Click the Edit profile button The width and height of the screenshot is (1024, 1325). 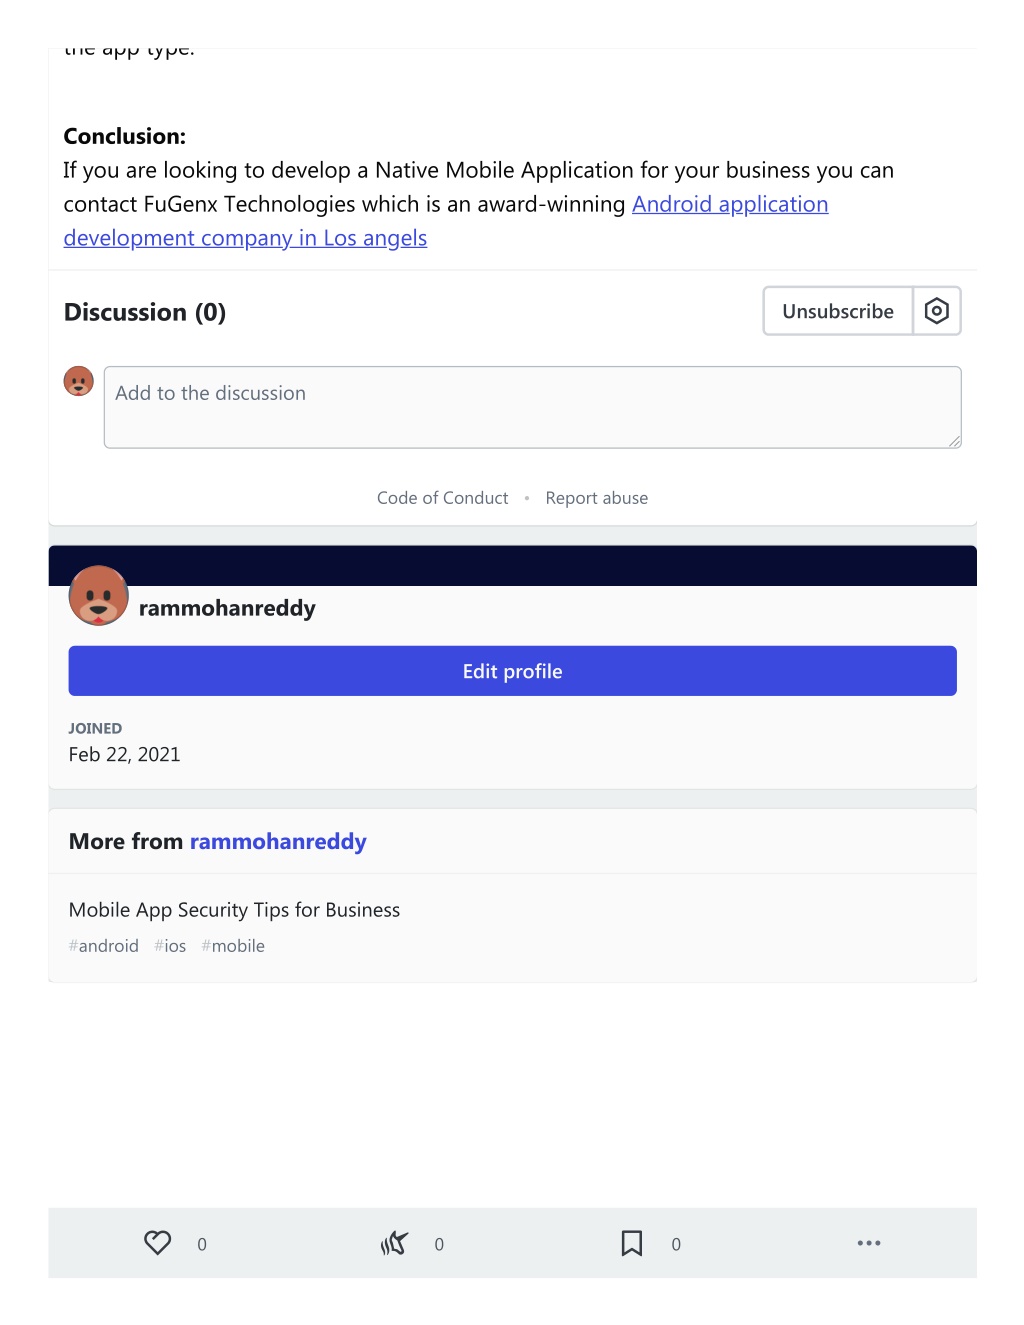(513, 671)
